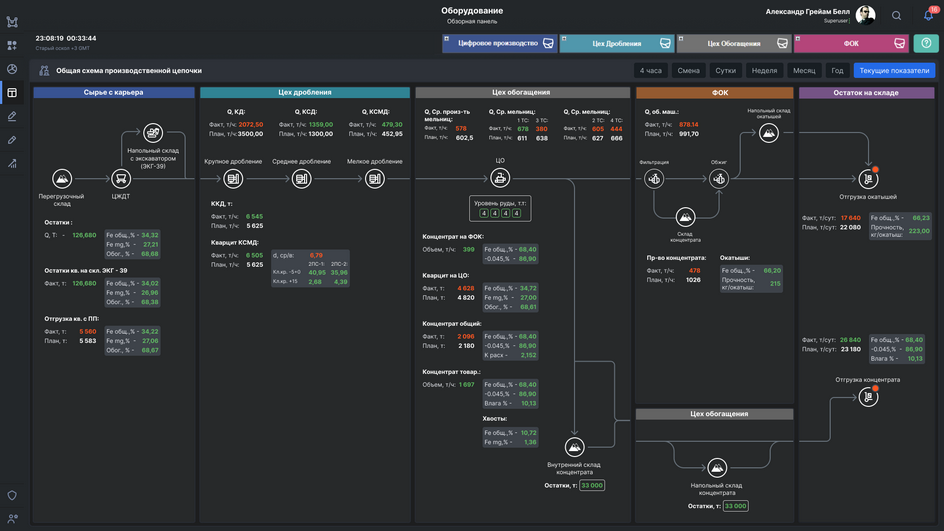The image size is (944, 531).
Task: Click the green help question mark button
Action: tap(926, 43)
